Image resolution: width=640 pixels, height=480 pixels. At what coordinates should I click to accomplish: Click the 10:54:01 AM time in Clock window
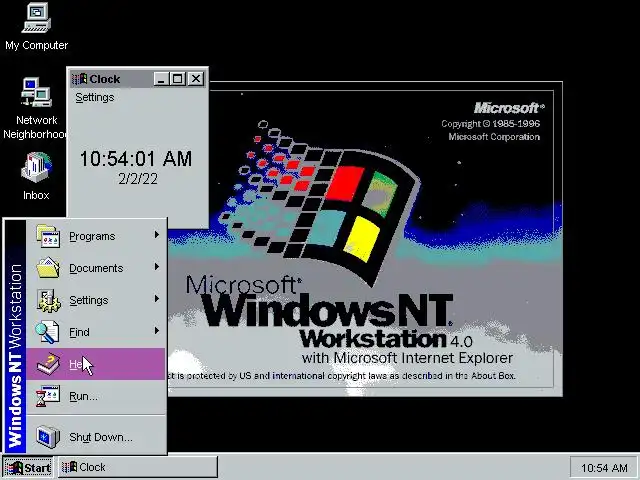[x=136, y=159]
